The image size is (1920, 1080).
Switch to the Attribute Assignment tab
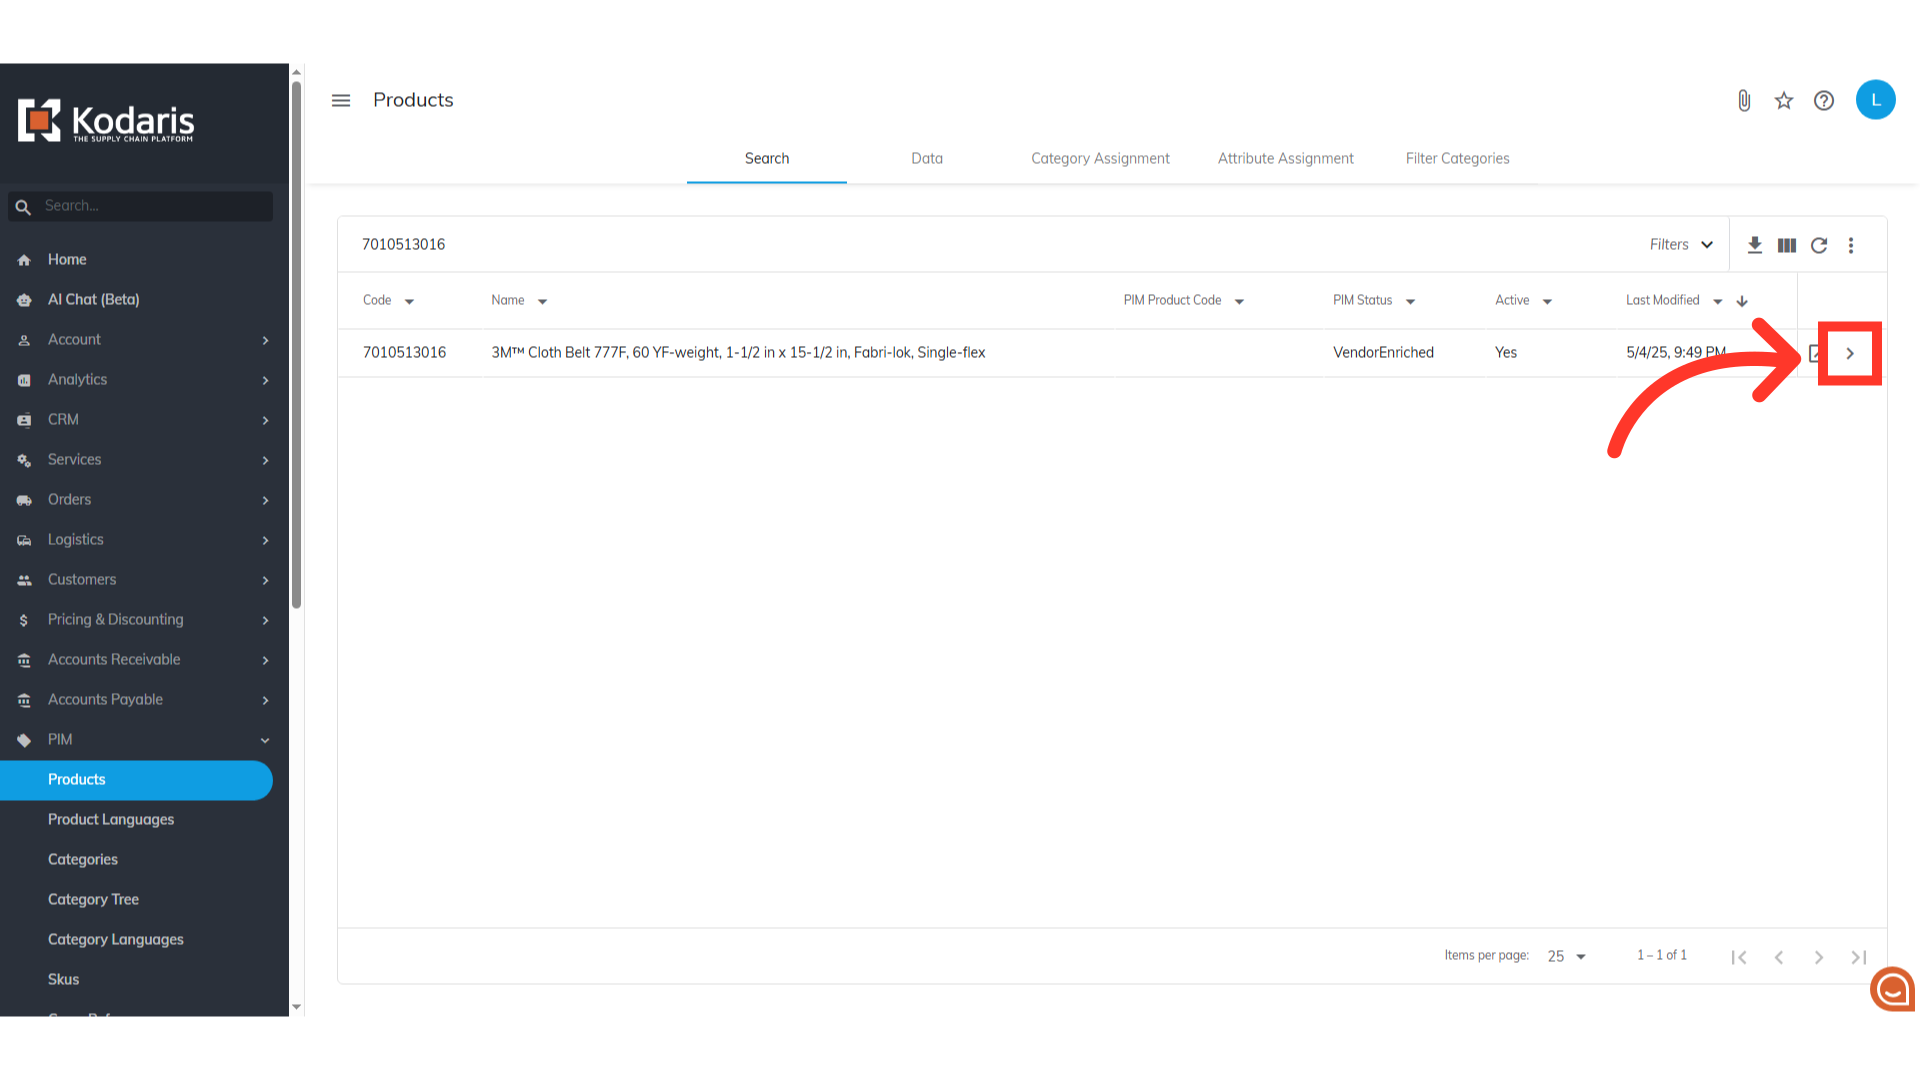click(1285, 158)
